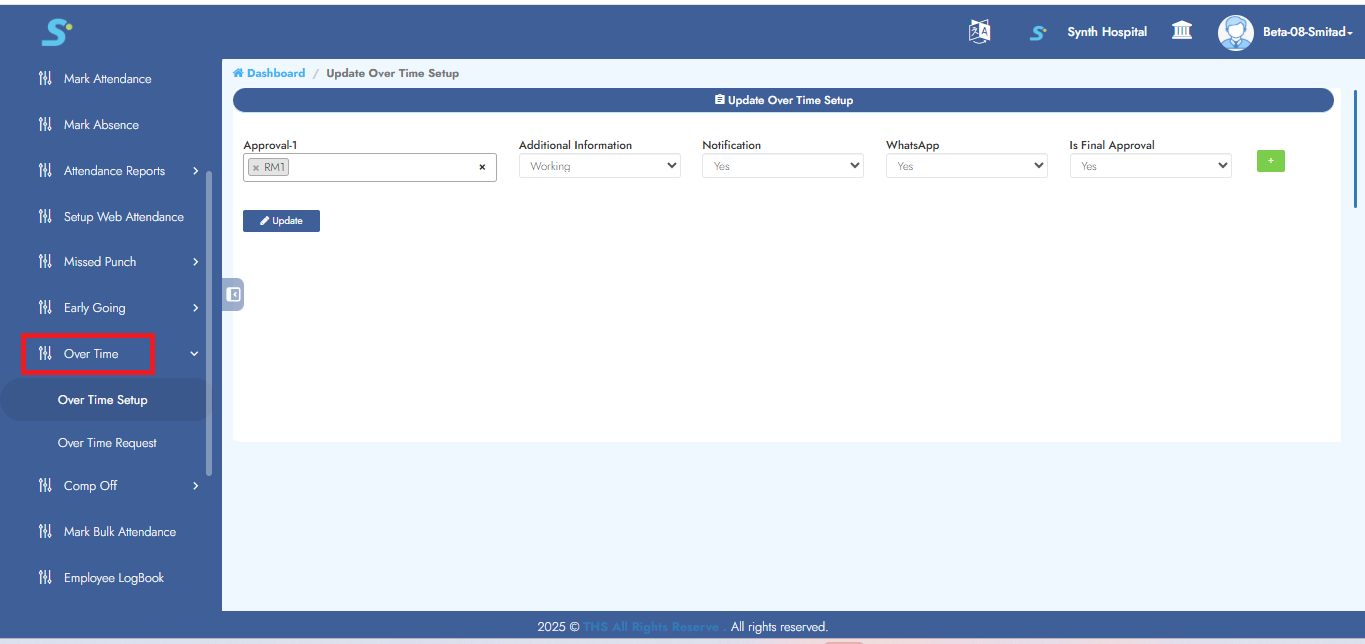Open the WhatsApp dropdown
The image size is (1365, 644).
point(966,167)
